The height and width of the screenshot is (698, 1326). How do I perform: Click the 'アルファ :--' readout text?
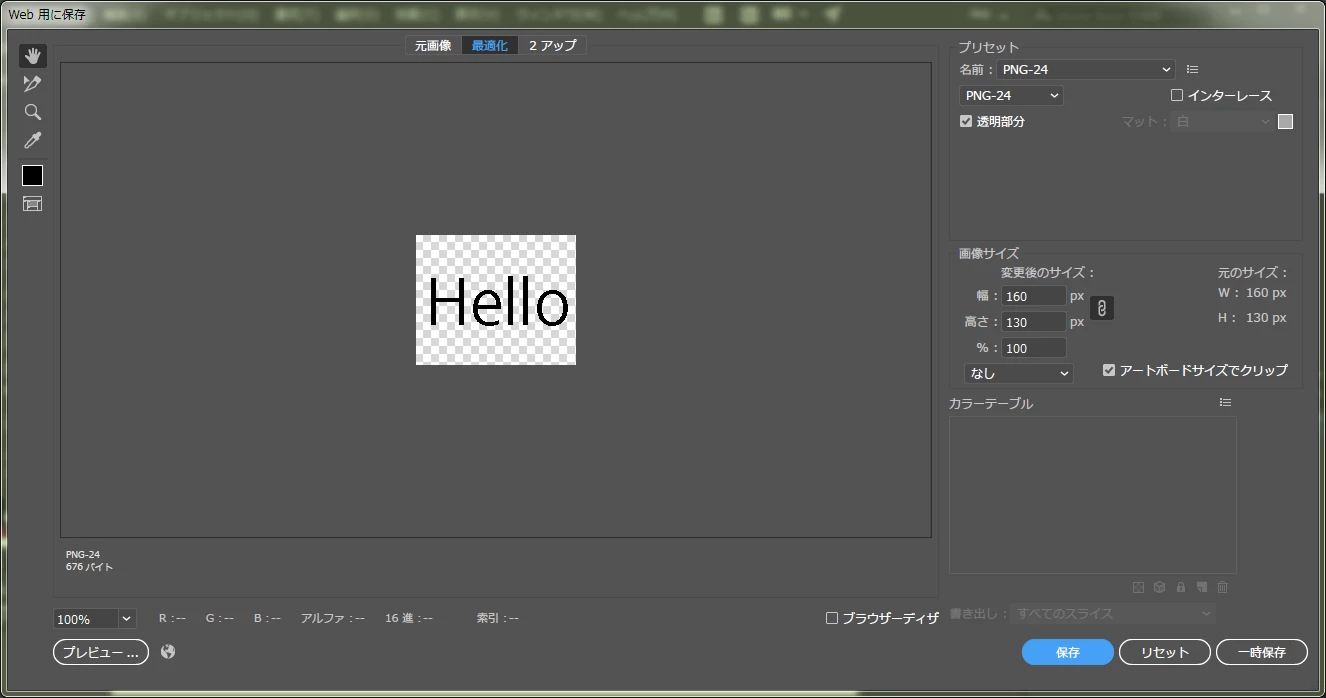pos(332,618)
